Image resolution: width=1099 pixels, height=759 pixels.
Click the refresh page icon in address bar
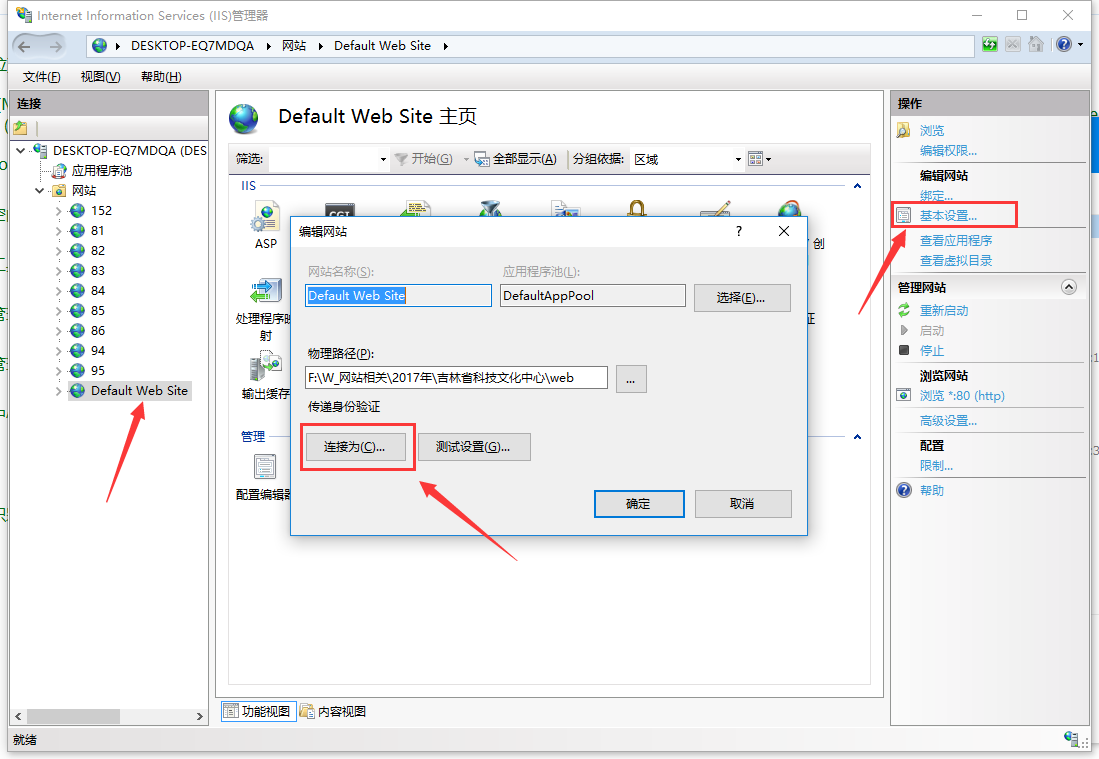pyautogui.click(x=989, y=45)
